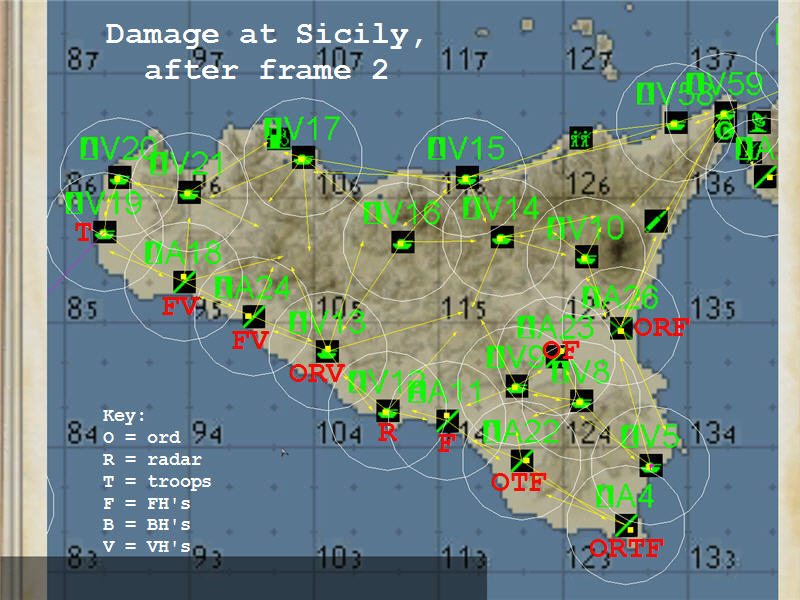The height and width of the screenshot is (600, 800).
Task: Click the fuel depot icon beside V17 label
Action: (x=279, y=138)
